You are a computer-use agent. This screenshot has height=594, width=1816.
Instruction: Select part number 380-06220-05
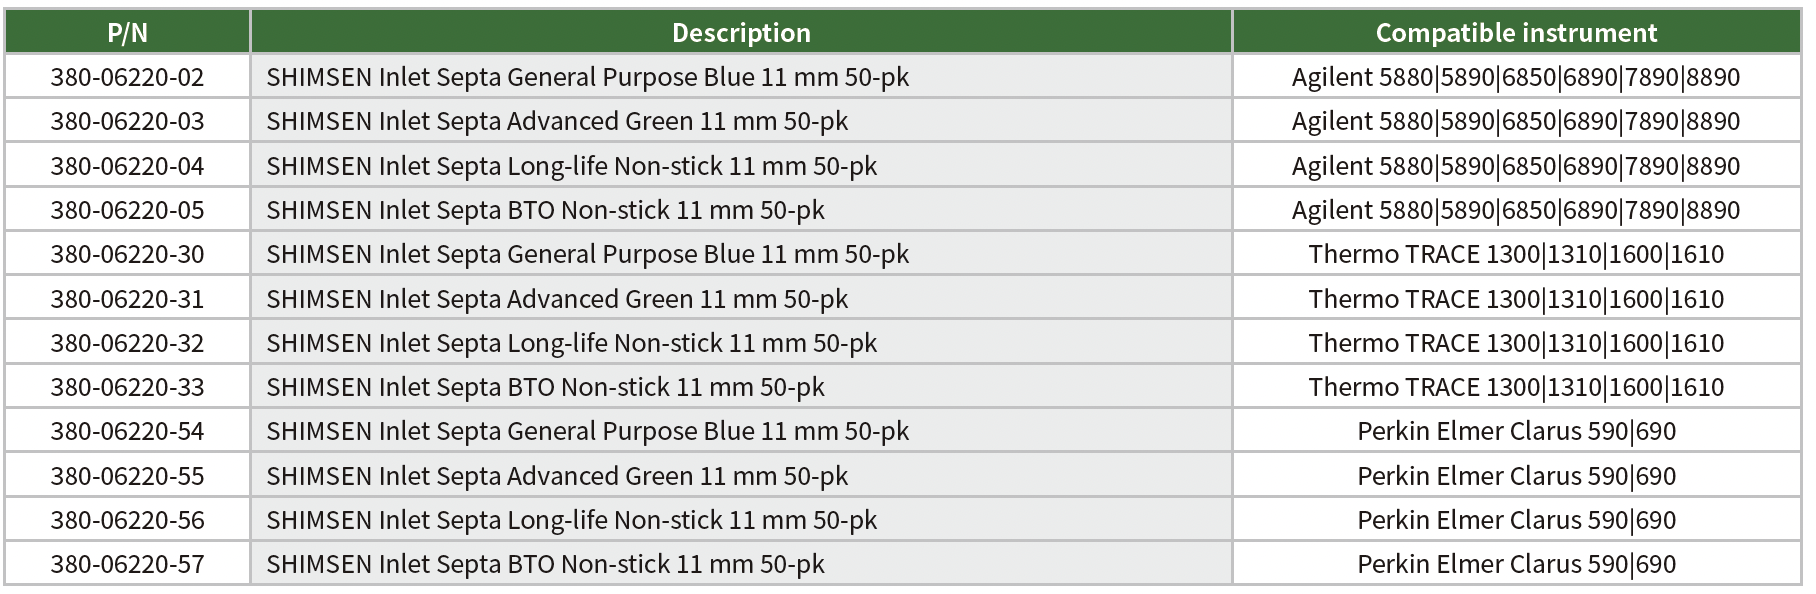[x=127, y=210]
